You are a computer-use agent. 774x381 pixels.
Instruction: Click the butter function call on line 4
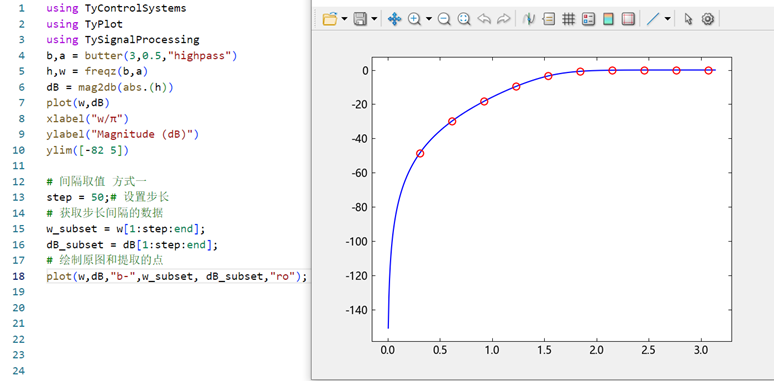coord(161,55)
